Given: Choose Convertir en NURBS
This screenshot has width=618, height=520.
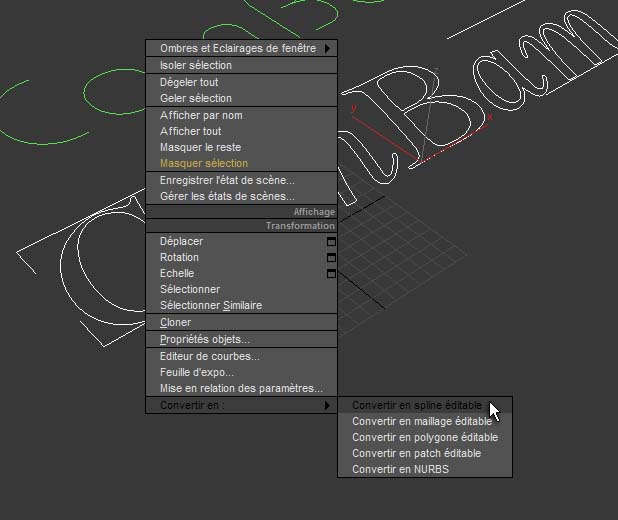Looking at the screenshot, I should click(x=425, y=470).
